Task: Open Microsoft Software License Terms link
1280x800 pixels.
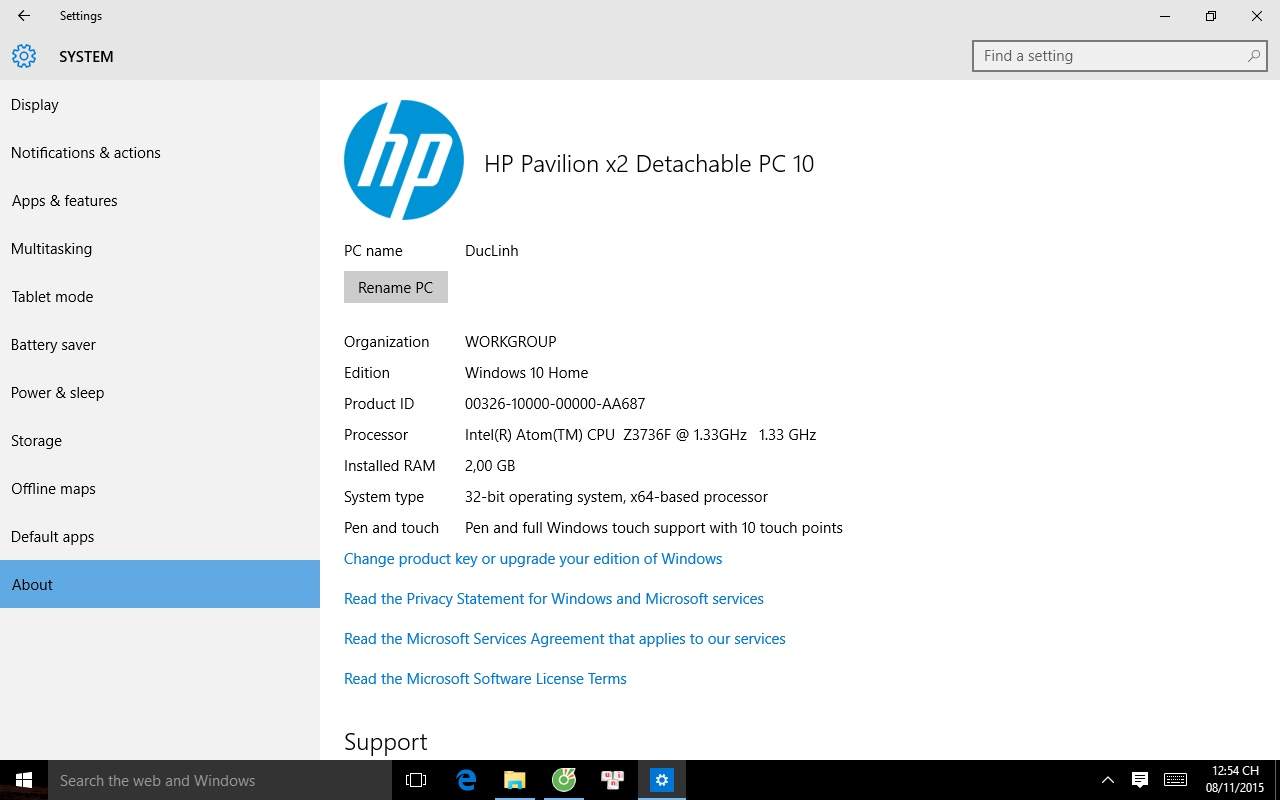Action: click(485, 679)
